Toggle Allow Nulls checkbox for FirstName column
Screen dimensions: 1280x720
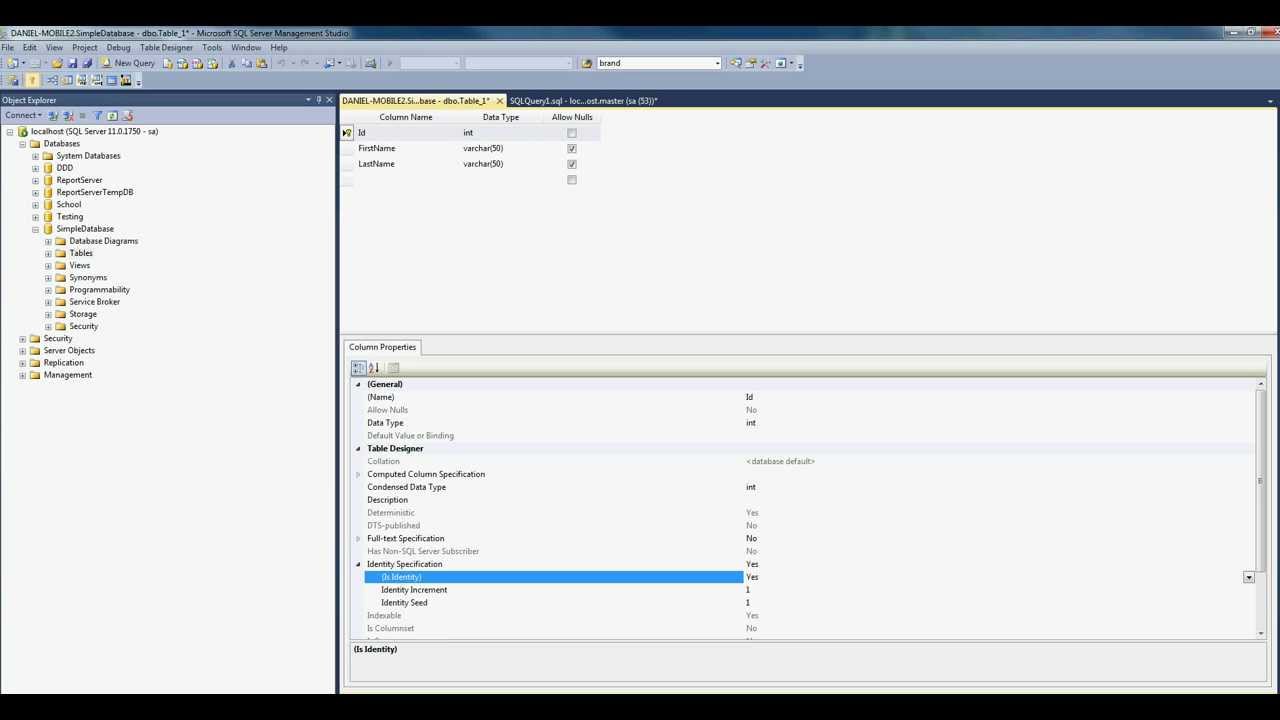[572, 148]
